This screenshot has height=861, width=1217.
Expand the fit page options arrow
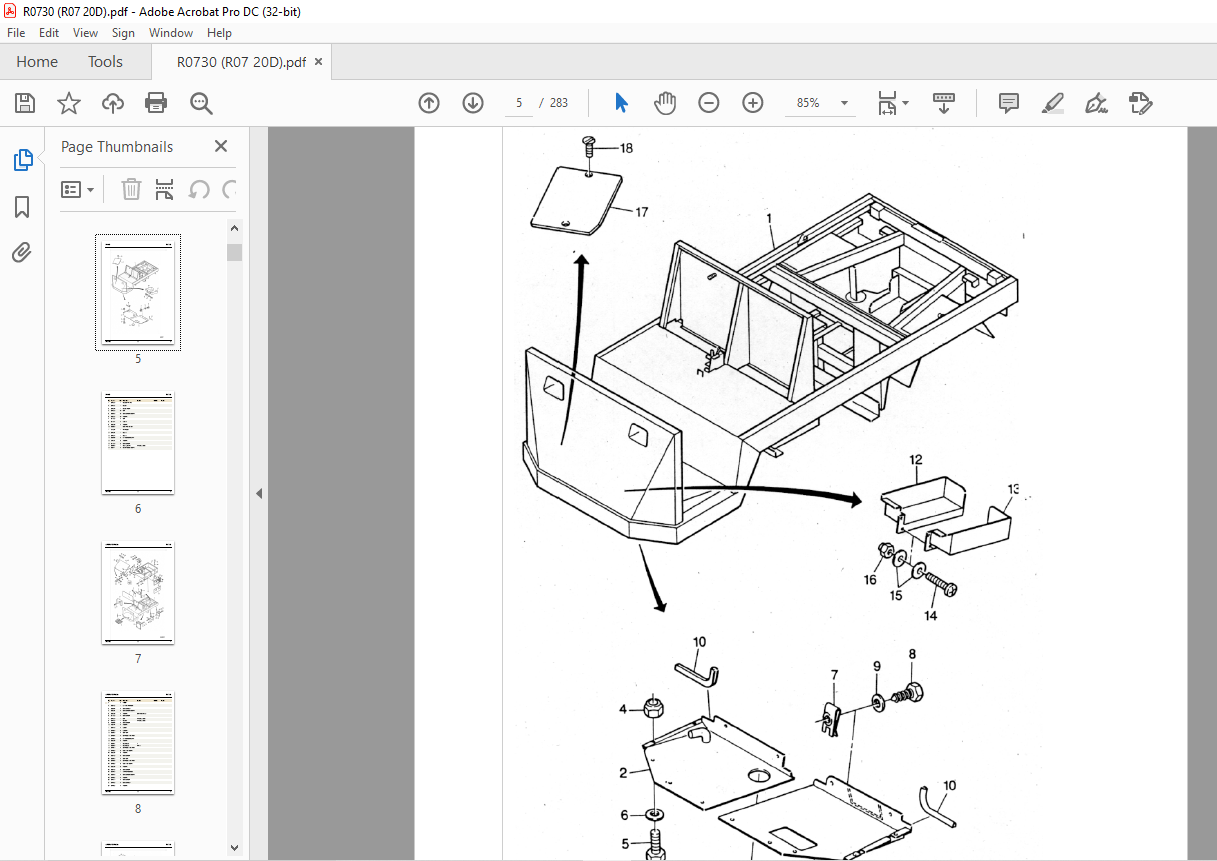[x=906, y=103]
